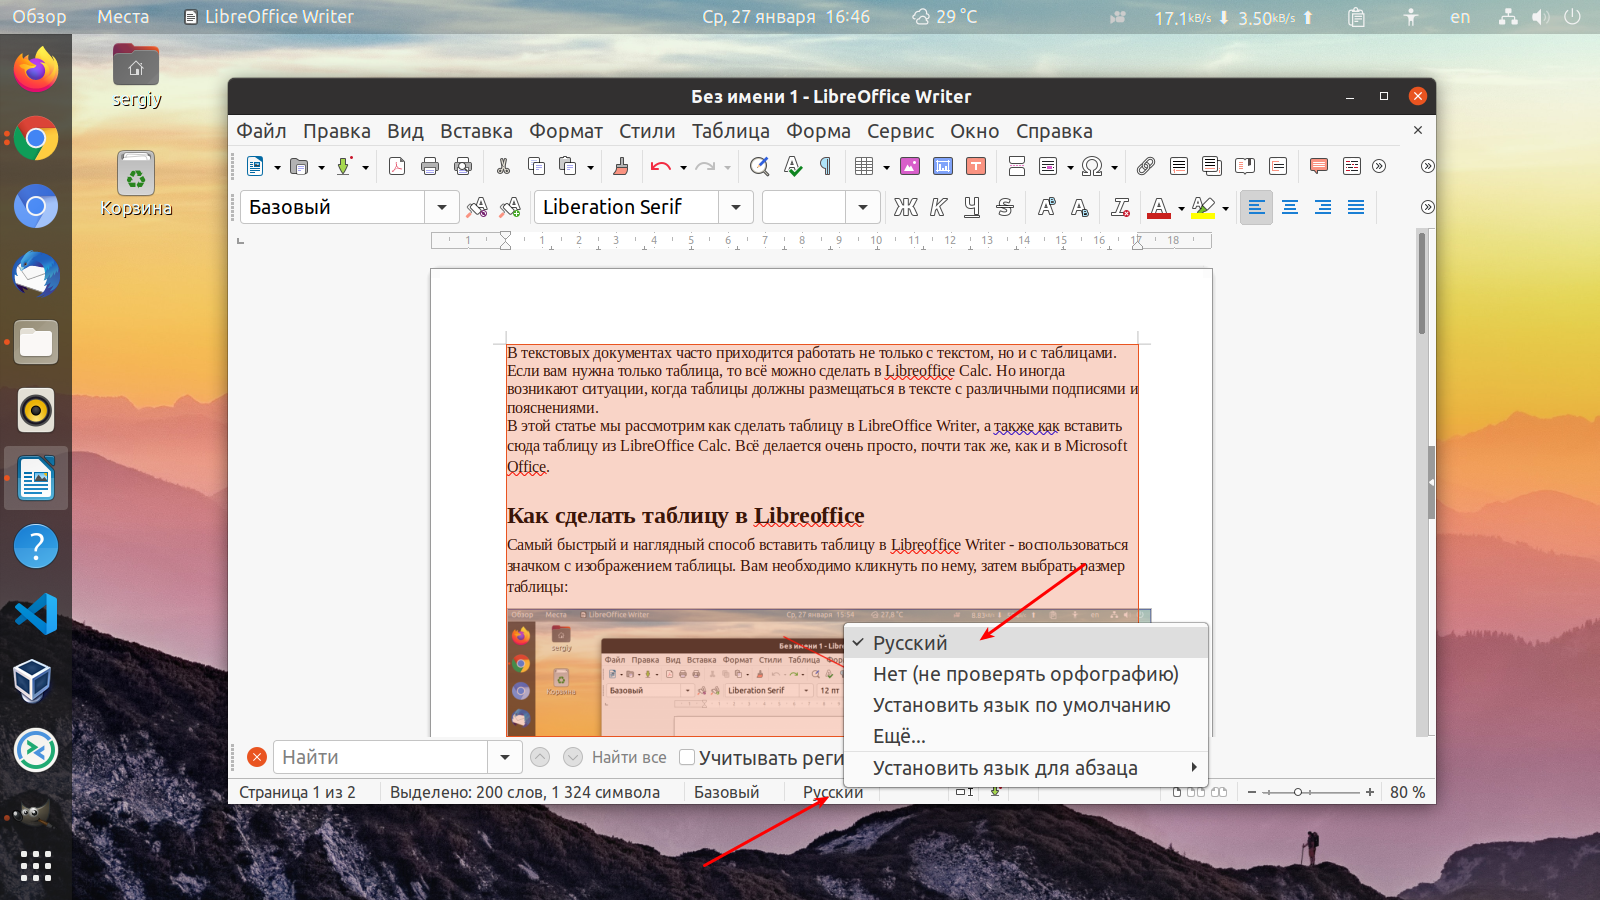This screenshot has height=900, width=1600.
Task: Click the Insert Hyperlink chain icon
Action: pyautogui.click(x=1146, y=167)
